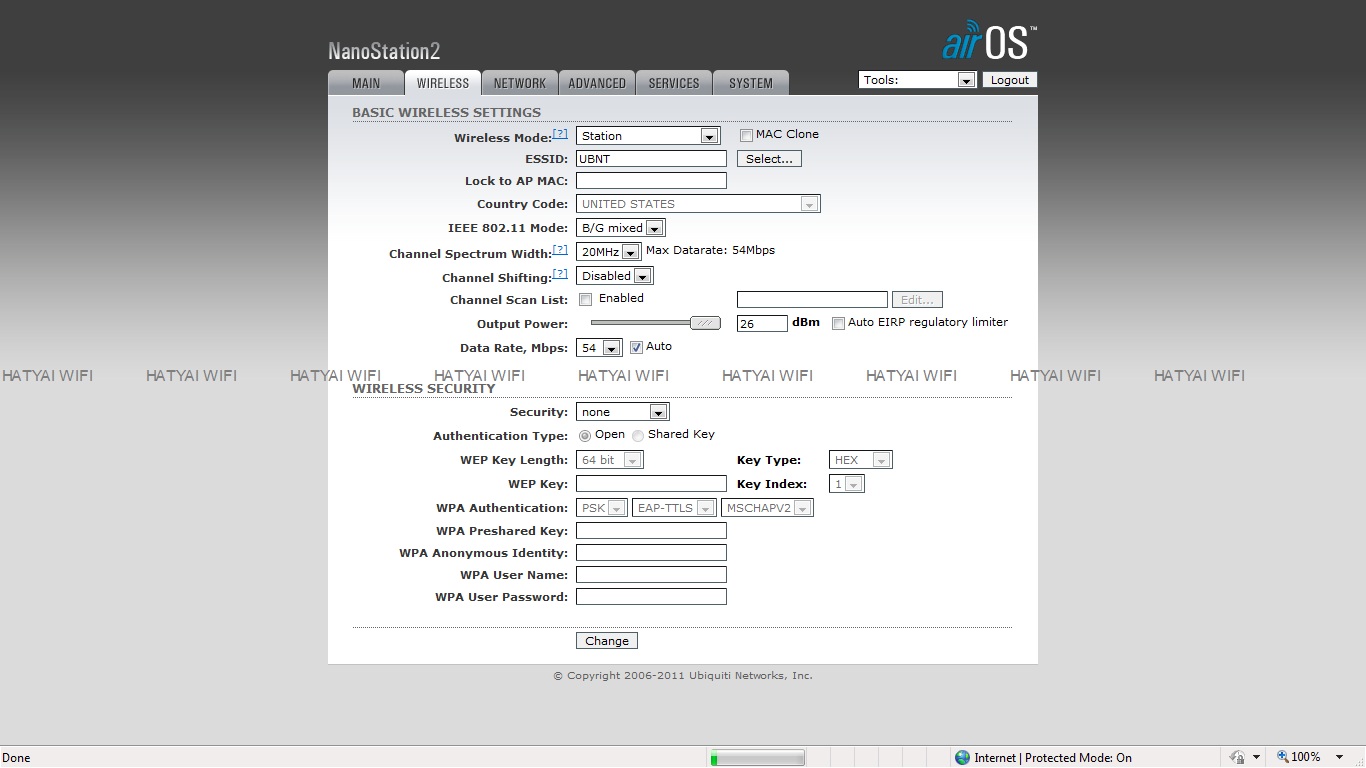Image resolution: width=1366 pixels, height=768 pixels.
Task: Click the Ubiquiti Networks copyright text
Action: (683, 676)
